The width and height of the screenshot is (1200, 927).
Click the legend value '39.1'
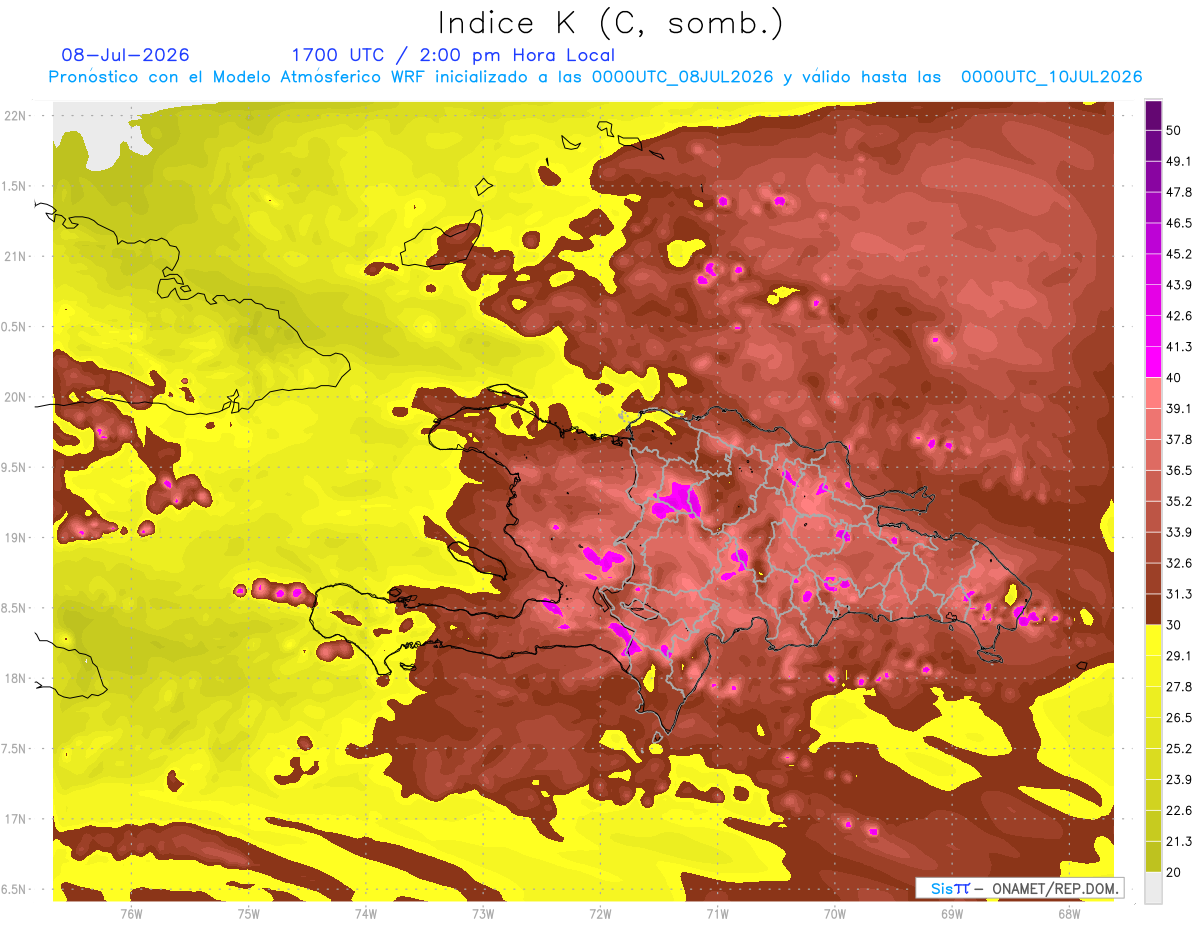point(1178,409)
